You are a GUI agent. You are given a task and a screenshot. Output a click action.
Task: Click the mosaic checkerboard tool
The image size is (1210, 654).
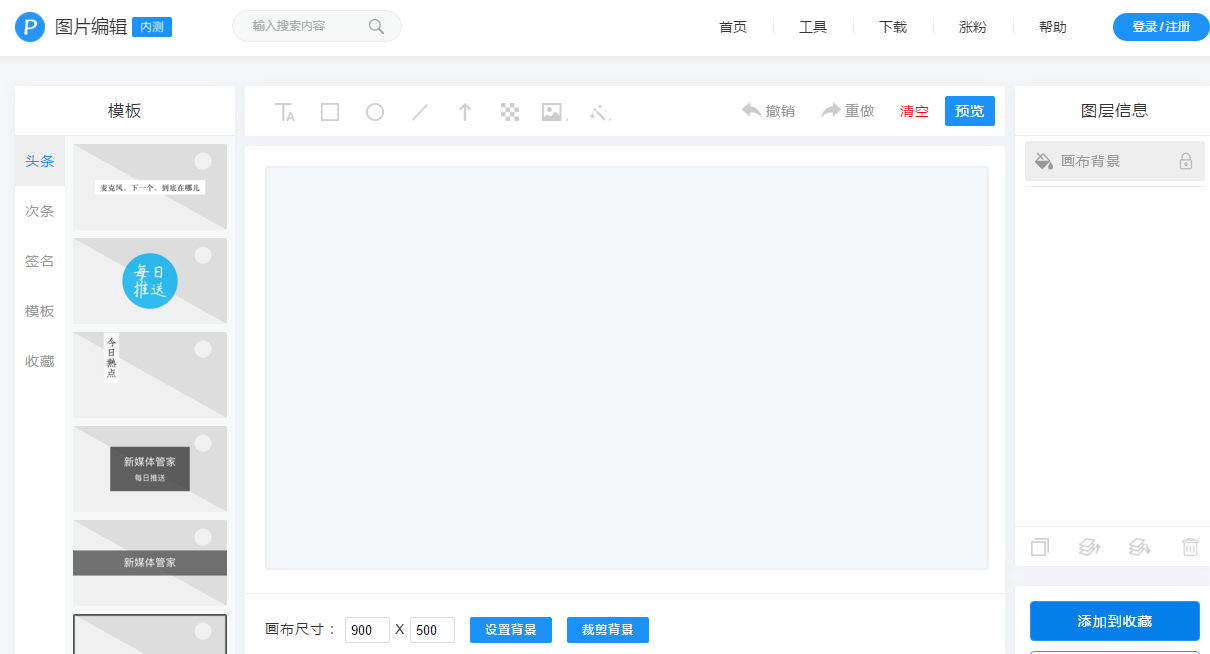pos(510,112)
